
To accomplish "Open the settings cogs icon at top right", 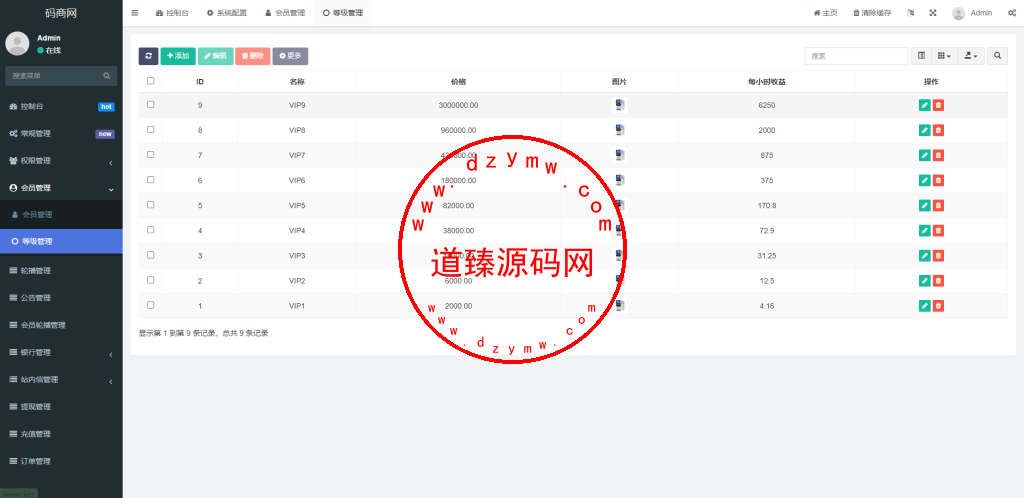I will [1012, 13].
